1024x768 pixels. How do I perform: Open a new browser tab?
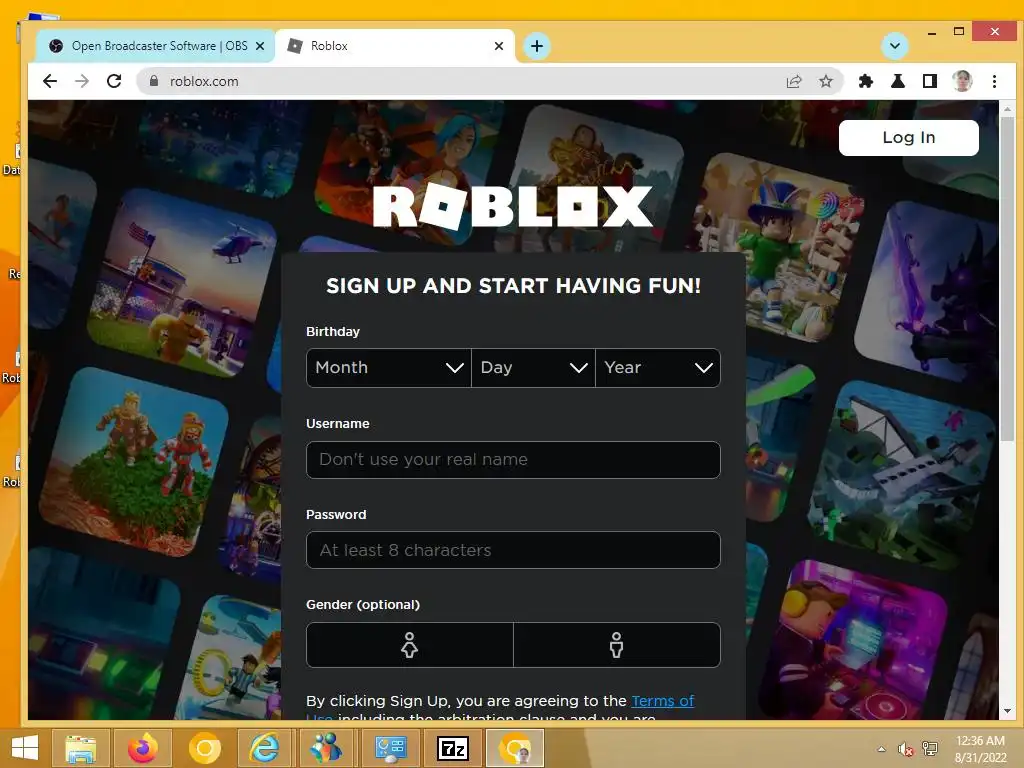pos(537,46)
